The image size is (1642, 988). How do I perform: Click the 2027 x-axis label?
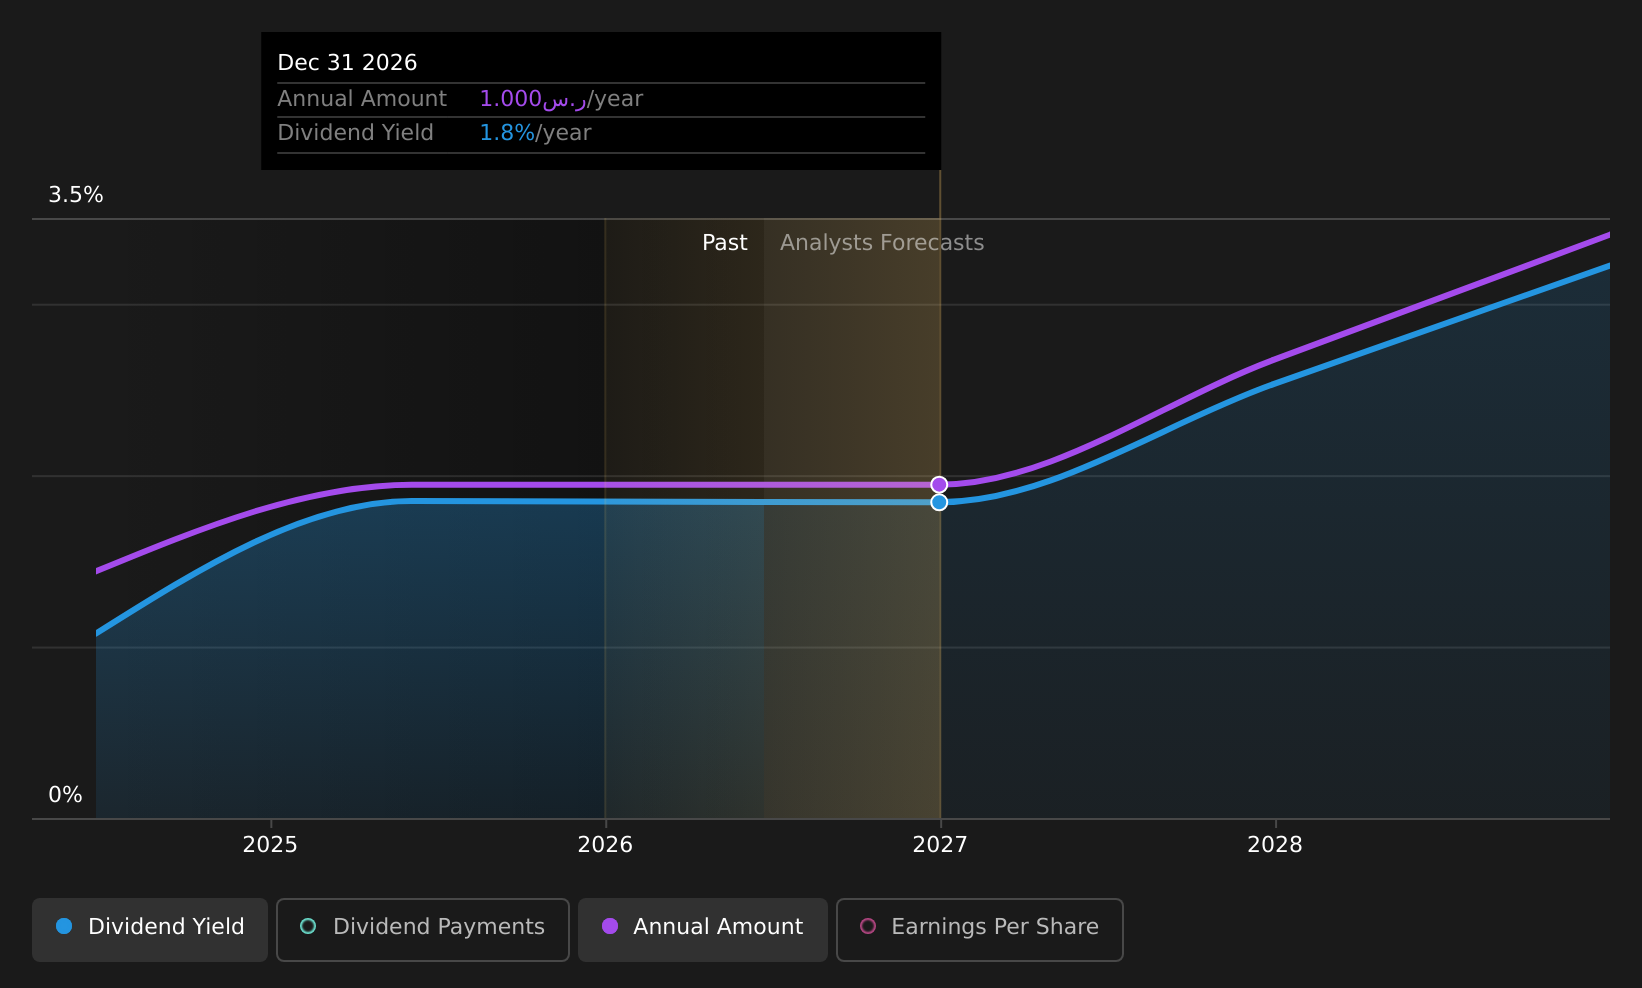point(940,845)
